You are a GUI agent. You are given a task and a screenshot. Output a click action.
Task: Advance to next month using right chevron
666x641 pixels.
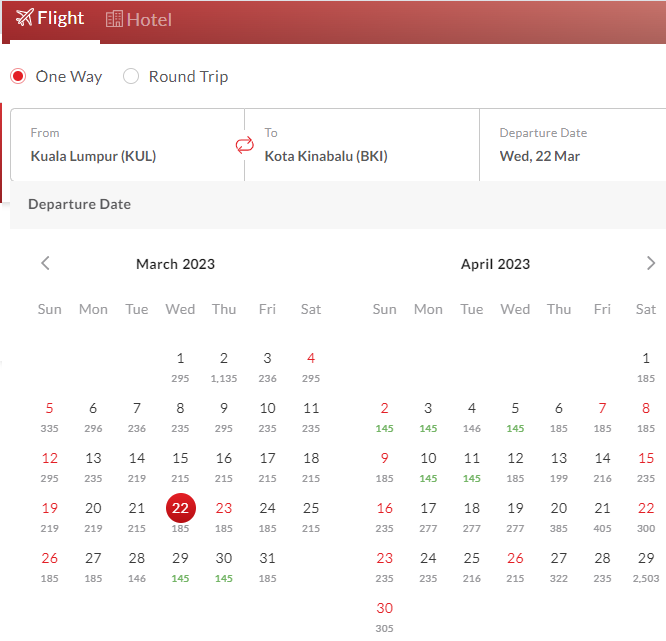pos(652,264)
